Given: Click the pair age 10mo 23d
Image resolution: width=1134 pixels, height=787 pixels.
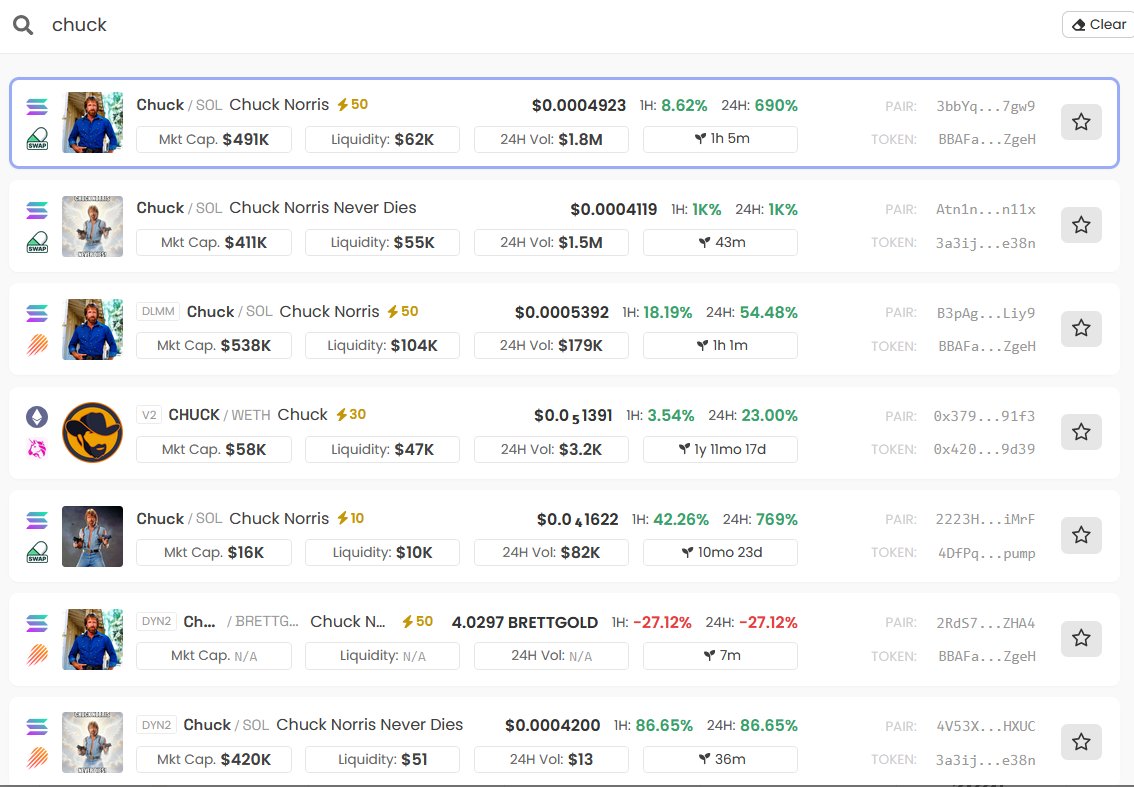Looking at the screenshot, I should click(720, 553).
